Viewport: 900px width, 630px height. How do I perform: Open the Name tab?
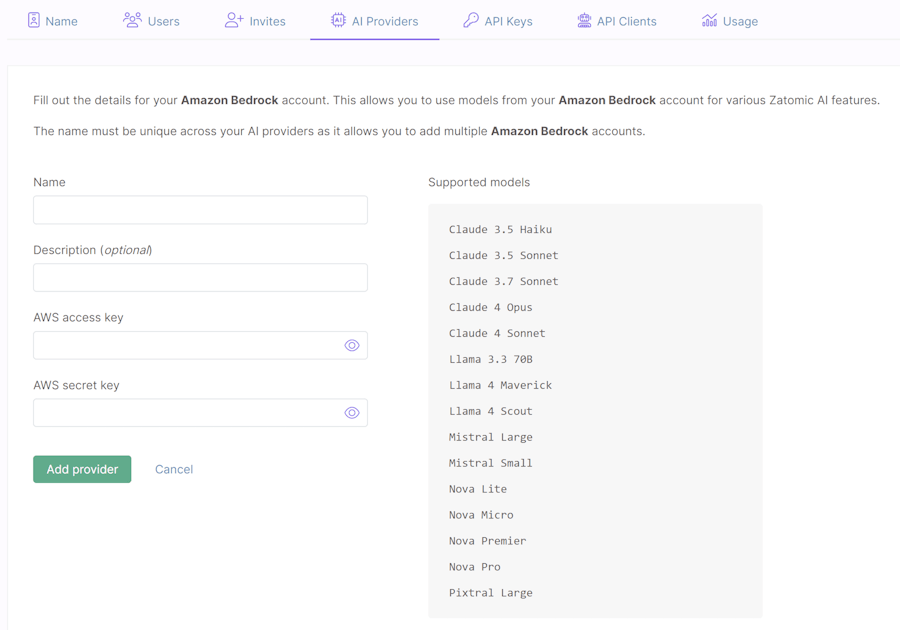pyautogui.click(x=53, y=21)
